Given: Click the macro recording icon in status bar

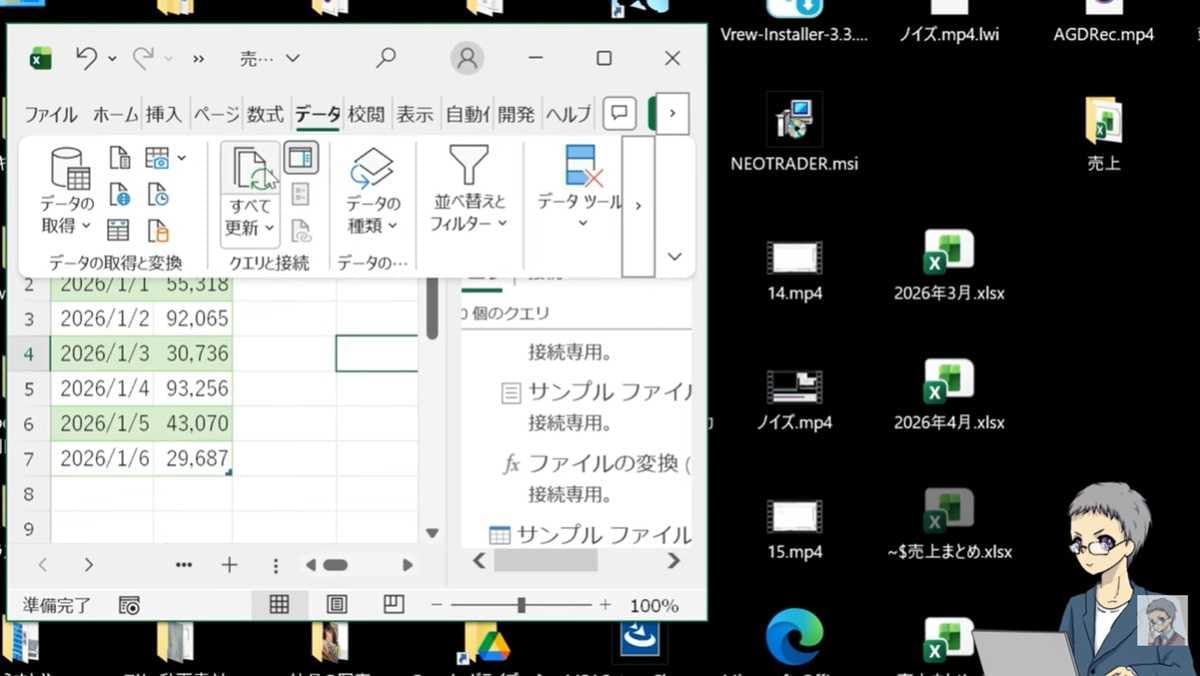Looking at the screenshot, I should click(126, 604).
